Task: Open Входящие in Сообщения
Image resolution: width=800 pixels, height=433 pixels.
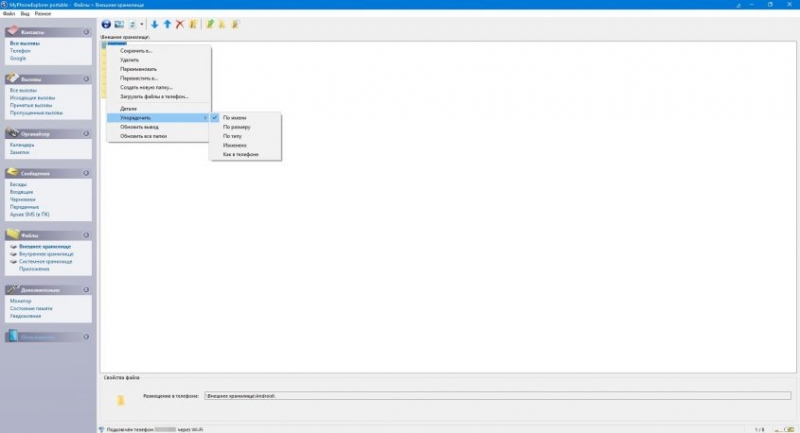Action: point(21,192)
